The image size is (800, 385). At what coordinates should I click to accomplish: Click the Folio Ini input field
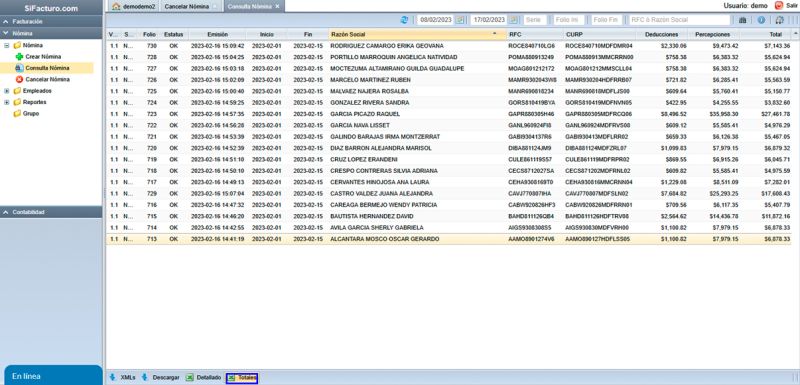[568, 20]
